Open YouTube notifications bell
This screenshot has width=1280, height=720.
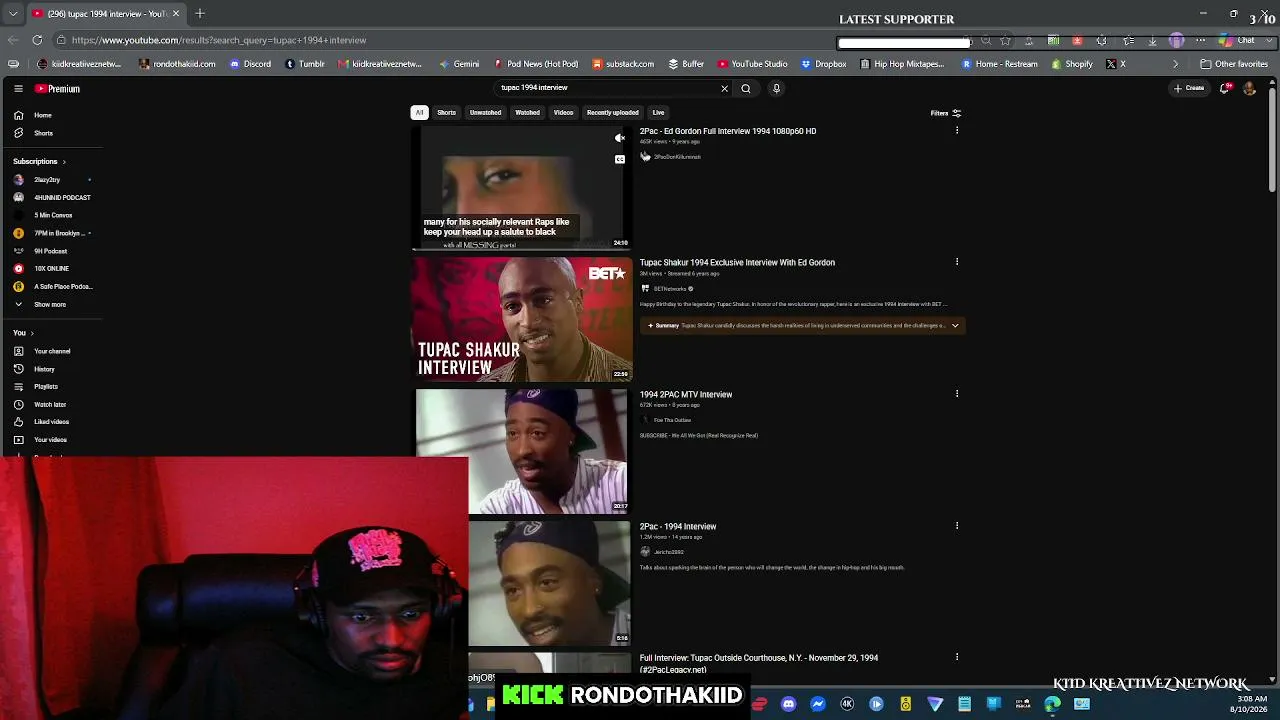coord(1226,88)
